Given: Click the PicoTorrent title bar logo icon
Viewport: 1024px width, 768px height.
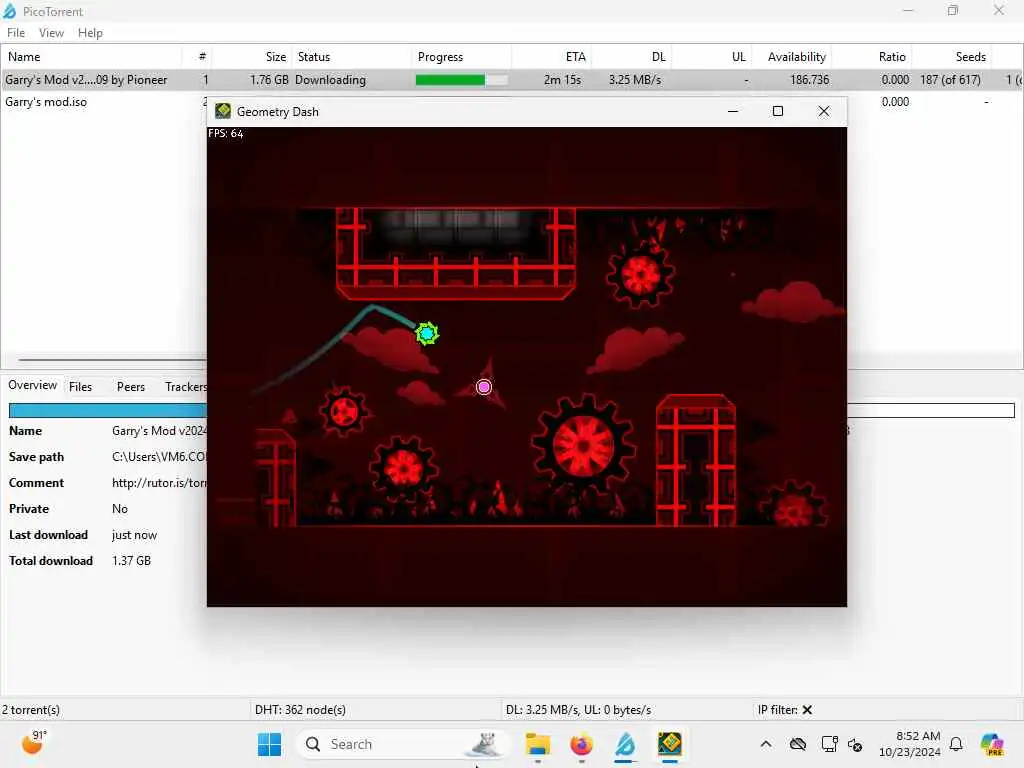Looking at the screenshot, I should tap(10, 11).
